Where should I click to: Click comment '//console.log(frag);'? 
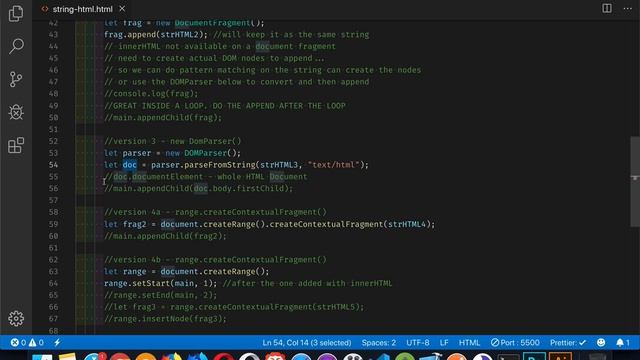point(151,94)
